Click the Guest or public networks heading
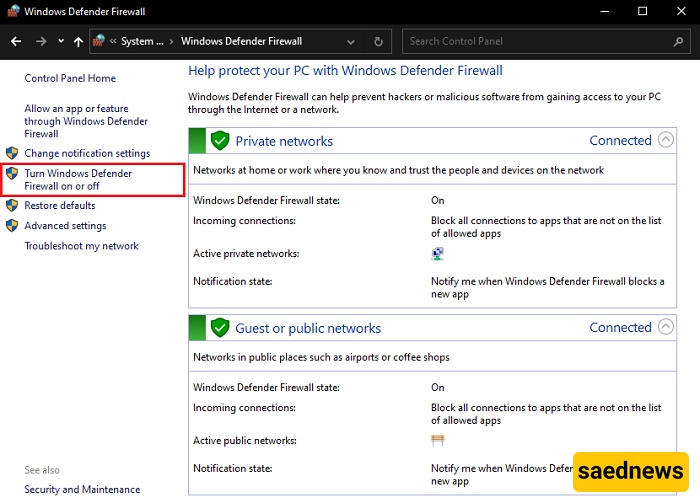The height and width of the screenshot is (503, 700). [308, 328]
